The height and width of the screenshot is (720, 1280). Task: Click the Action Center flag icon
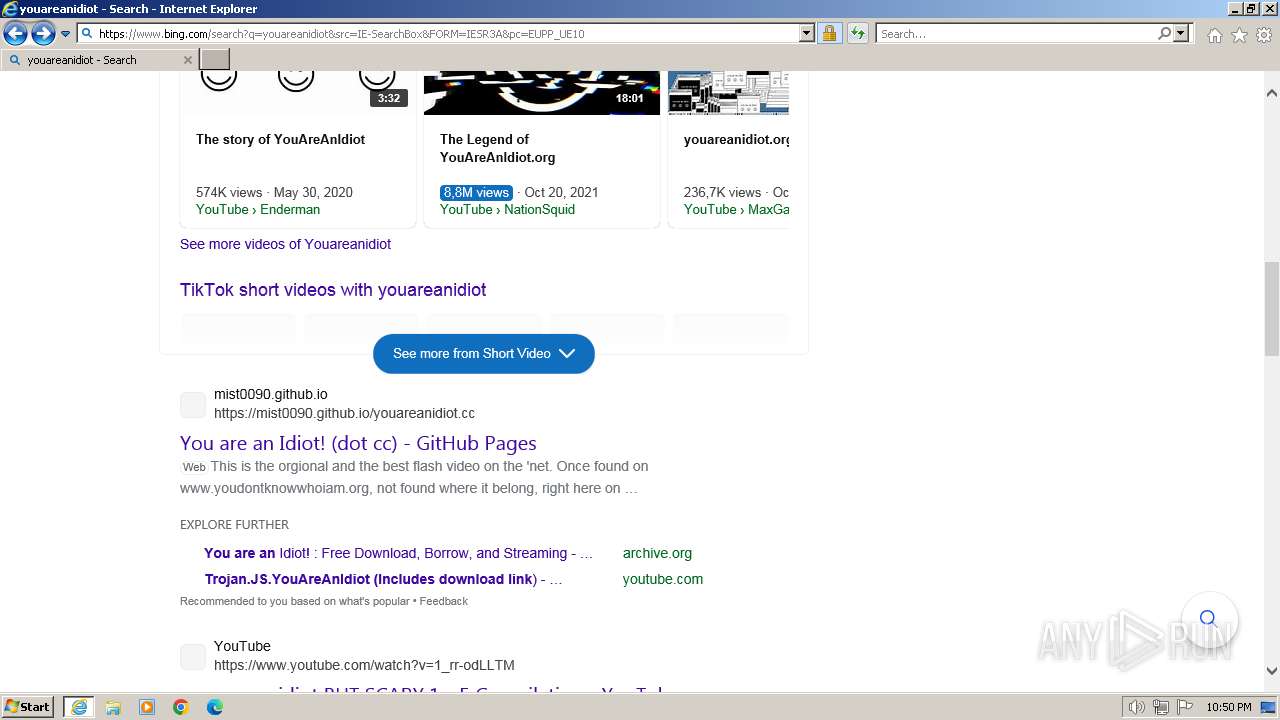pos(1184,707)
